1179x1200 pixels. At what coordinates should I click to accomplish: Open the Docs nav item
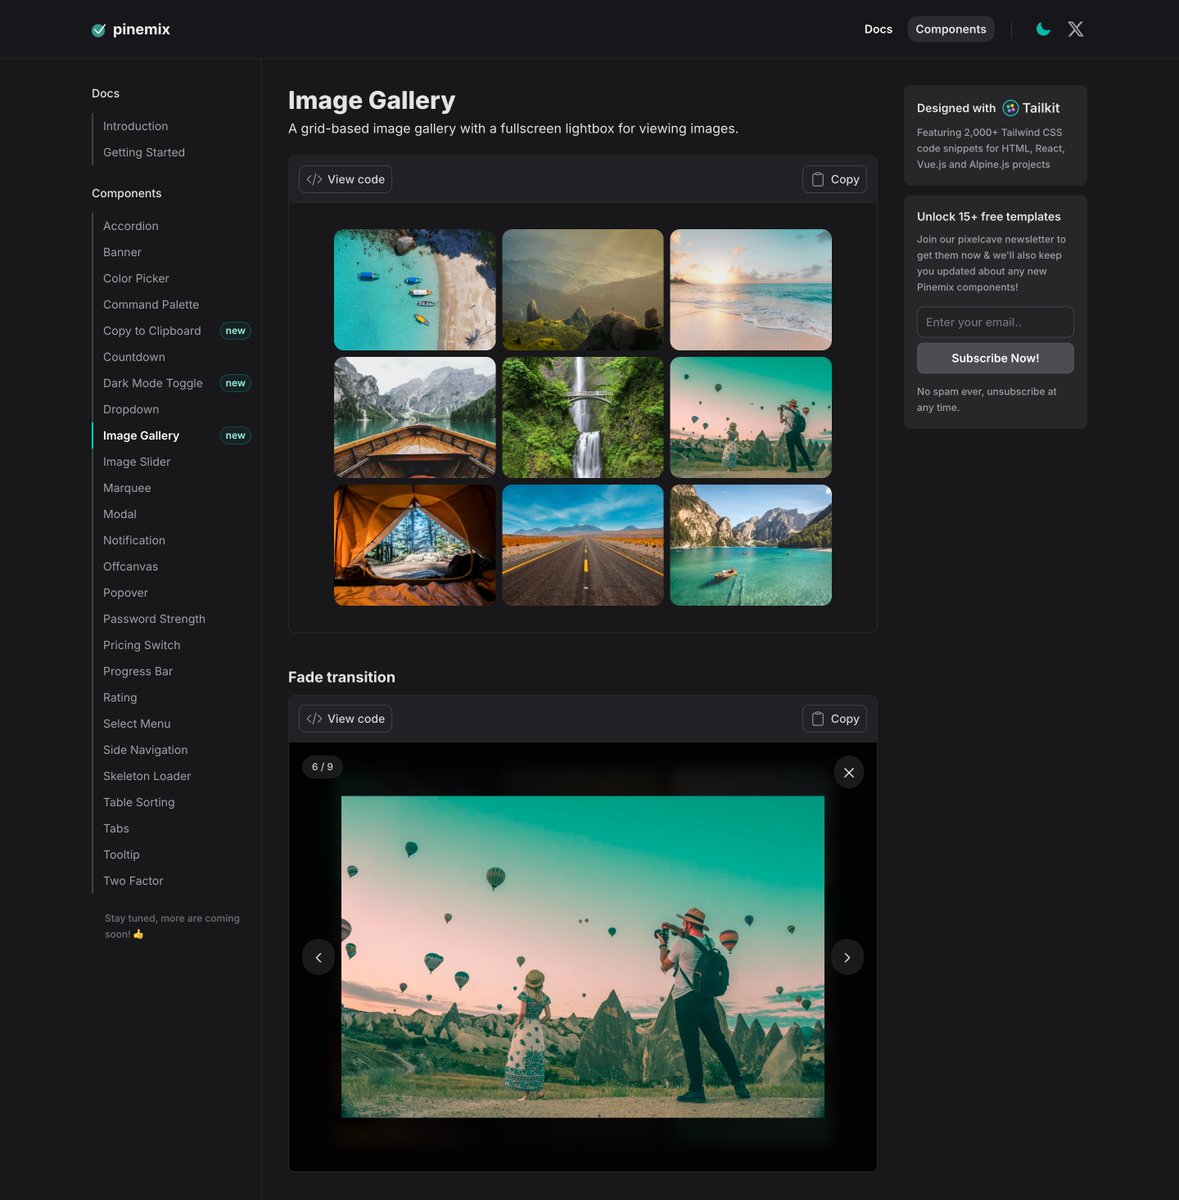[x=878, y=29]
